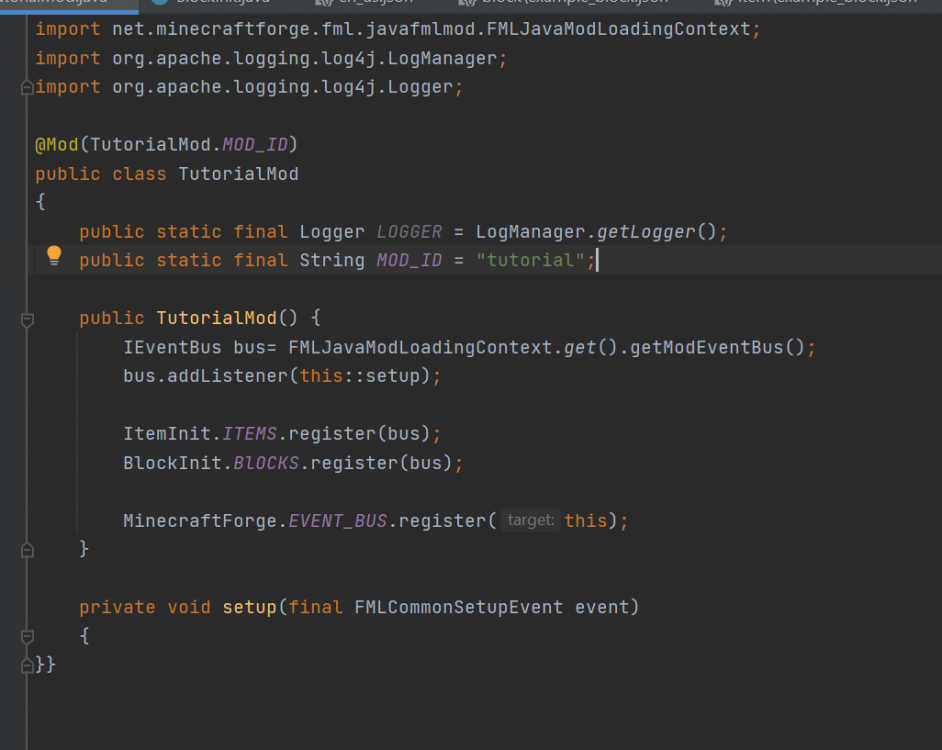Collapse the TutorialMod constructor fold start marker

click(27, 320)
